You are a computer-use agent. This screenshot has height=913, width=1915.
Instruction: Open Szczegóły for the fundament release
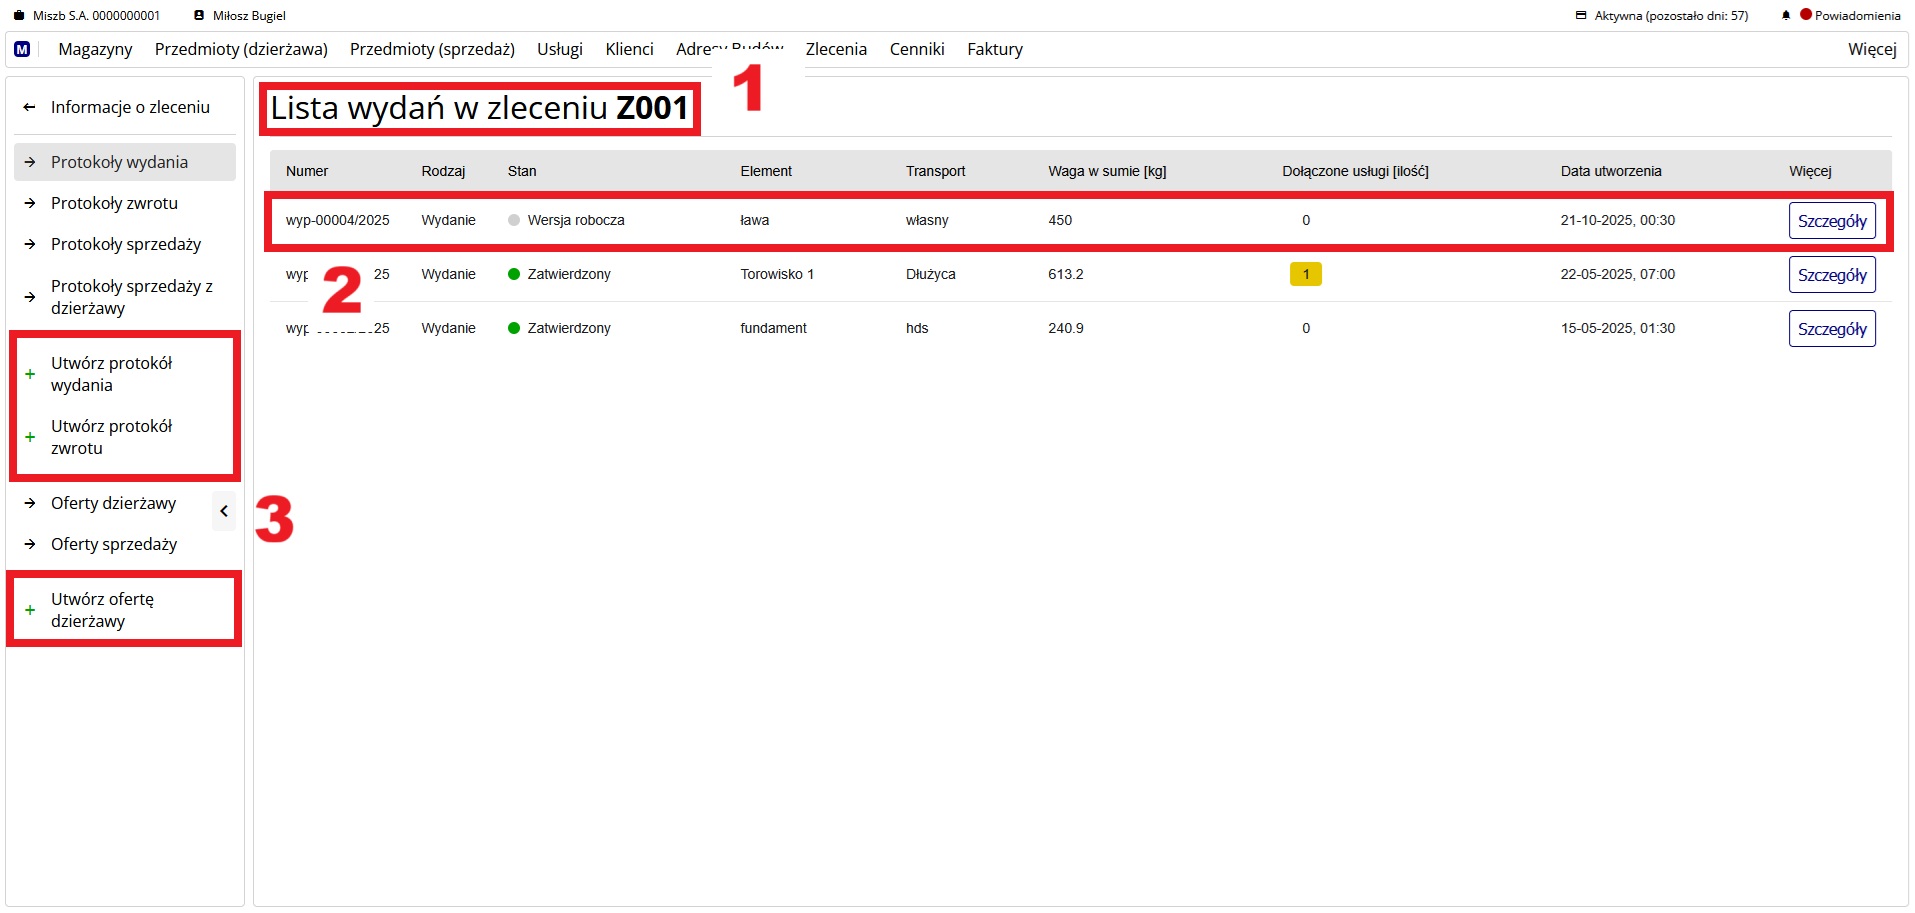[x=1831, y=329]
